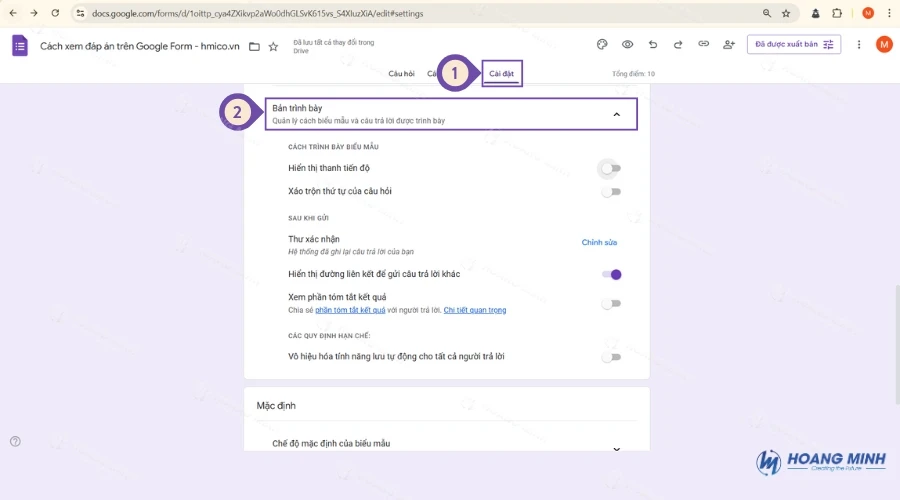Click the CÁCH TRÌNH BÀY BIỂU MẪU heading
The height and width of the screenshot is (500, 900).
(333, 147)
